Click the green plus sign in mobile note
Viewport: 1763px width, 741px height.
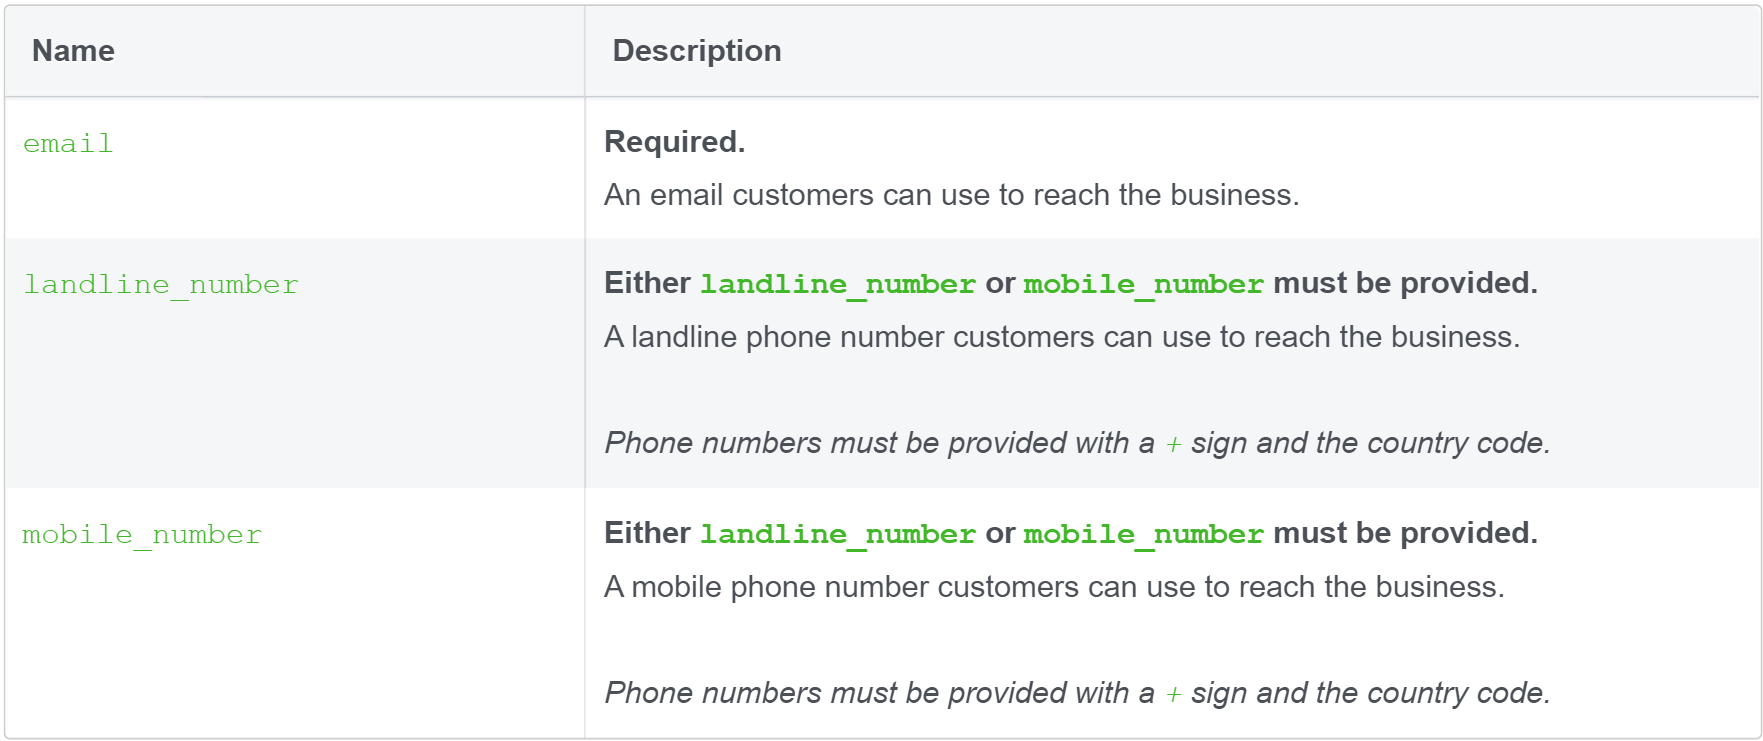[1174, 694]
